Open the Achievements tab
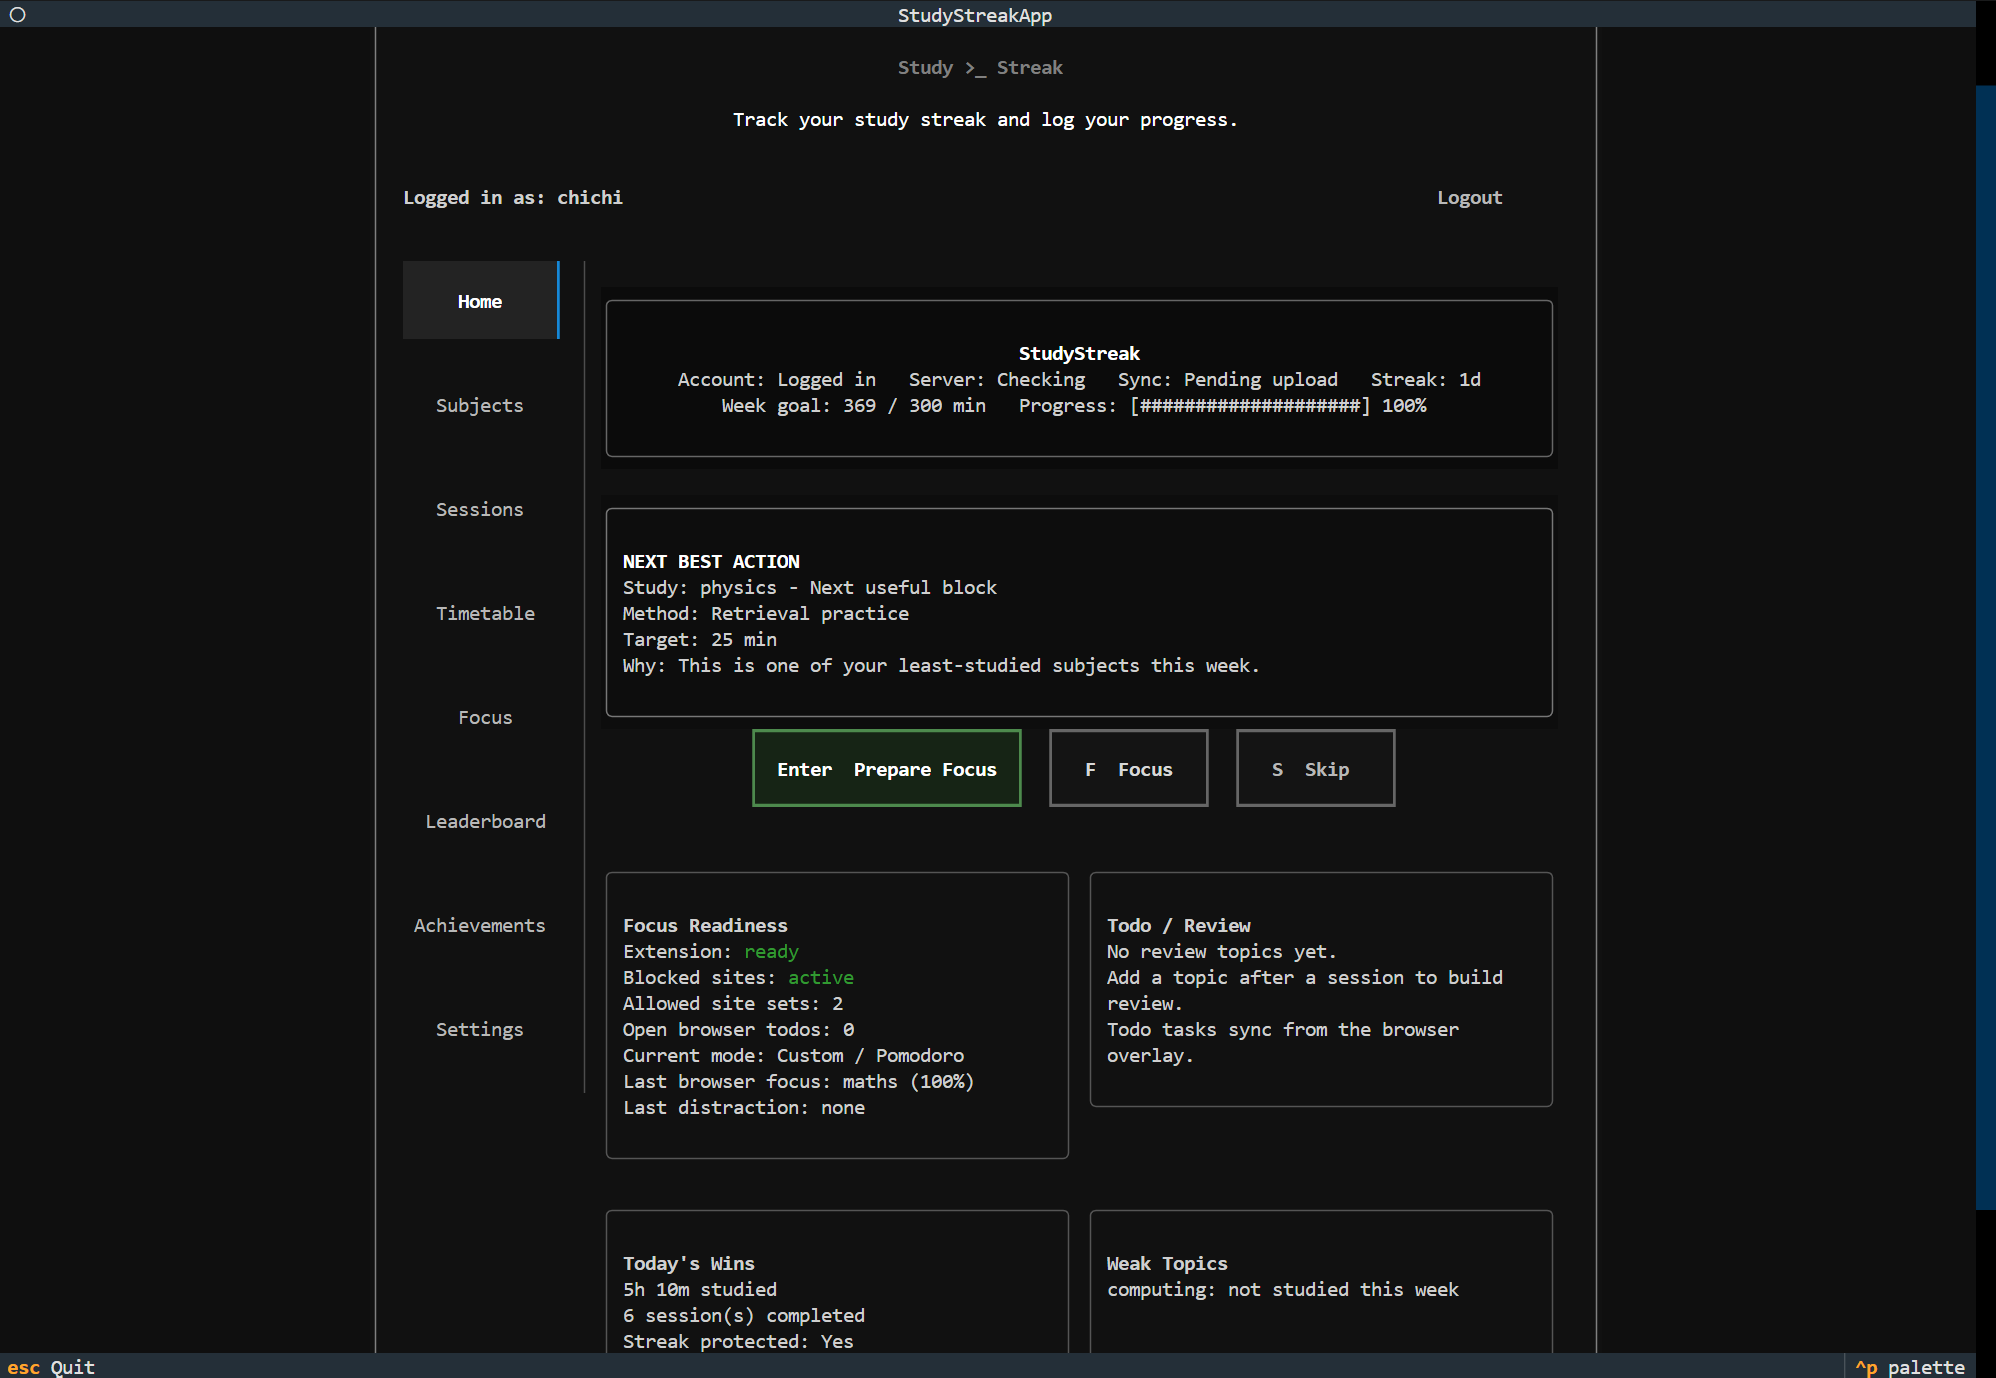 click(480, 925)
